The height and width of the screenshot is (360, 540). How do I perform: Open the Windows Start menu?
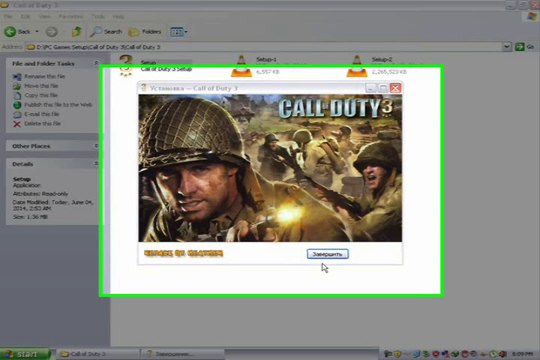click(26, 354)
